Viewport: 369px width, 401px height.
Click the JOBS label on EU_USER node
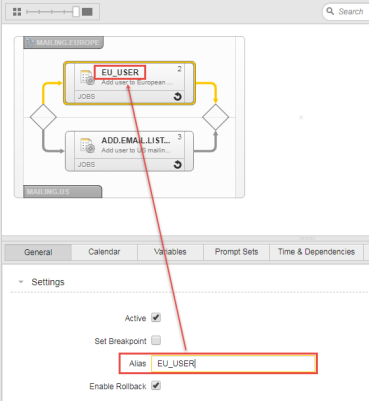(x=86, y=97)
